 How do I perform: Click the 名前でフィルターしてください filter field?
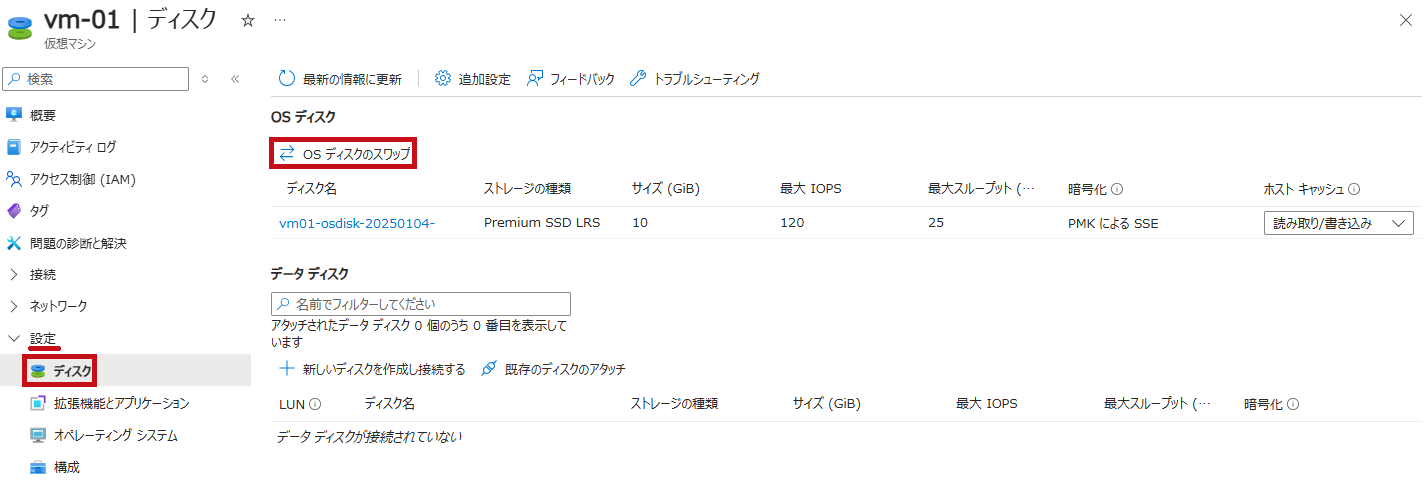(421, 303)
